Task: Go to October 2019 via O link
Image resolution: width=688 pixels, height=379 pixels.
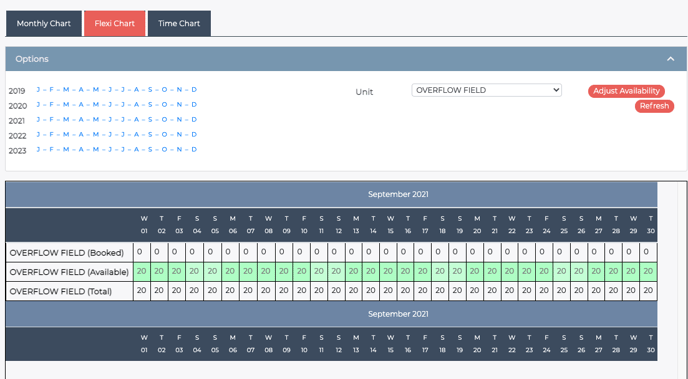Action: (164, 89)
